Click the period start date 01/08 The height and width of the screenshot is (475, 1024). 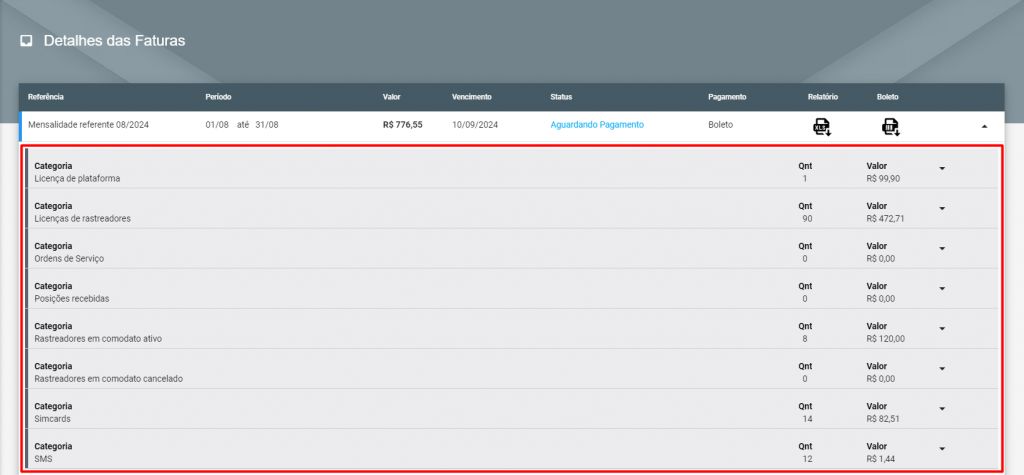pyautogui.click(x=217, y=124)
